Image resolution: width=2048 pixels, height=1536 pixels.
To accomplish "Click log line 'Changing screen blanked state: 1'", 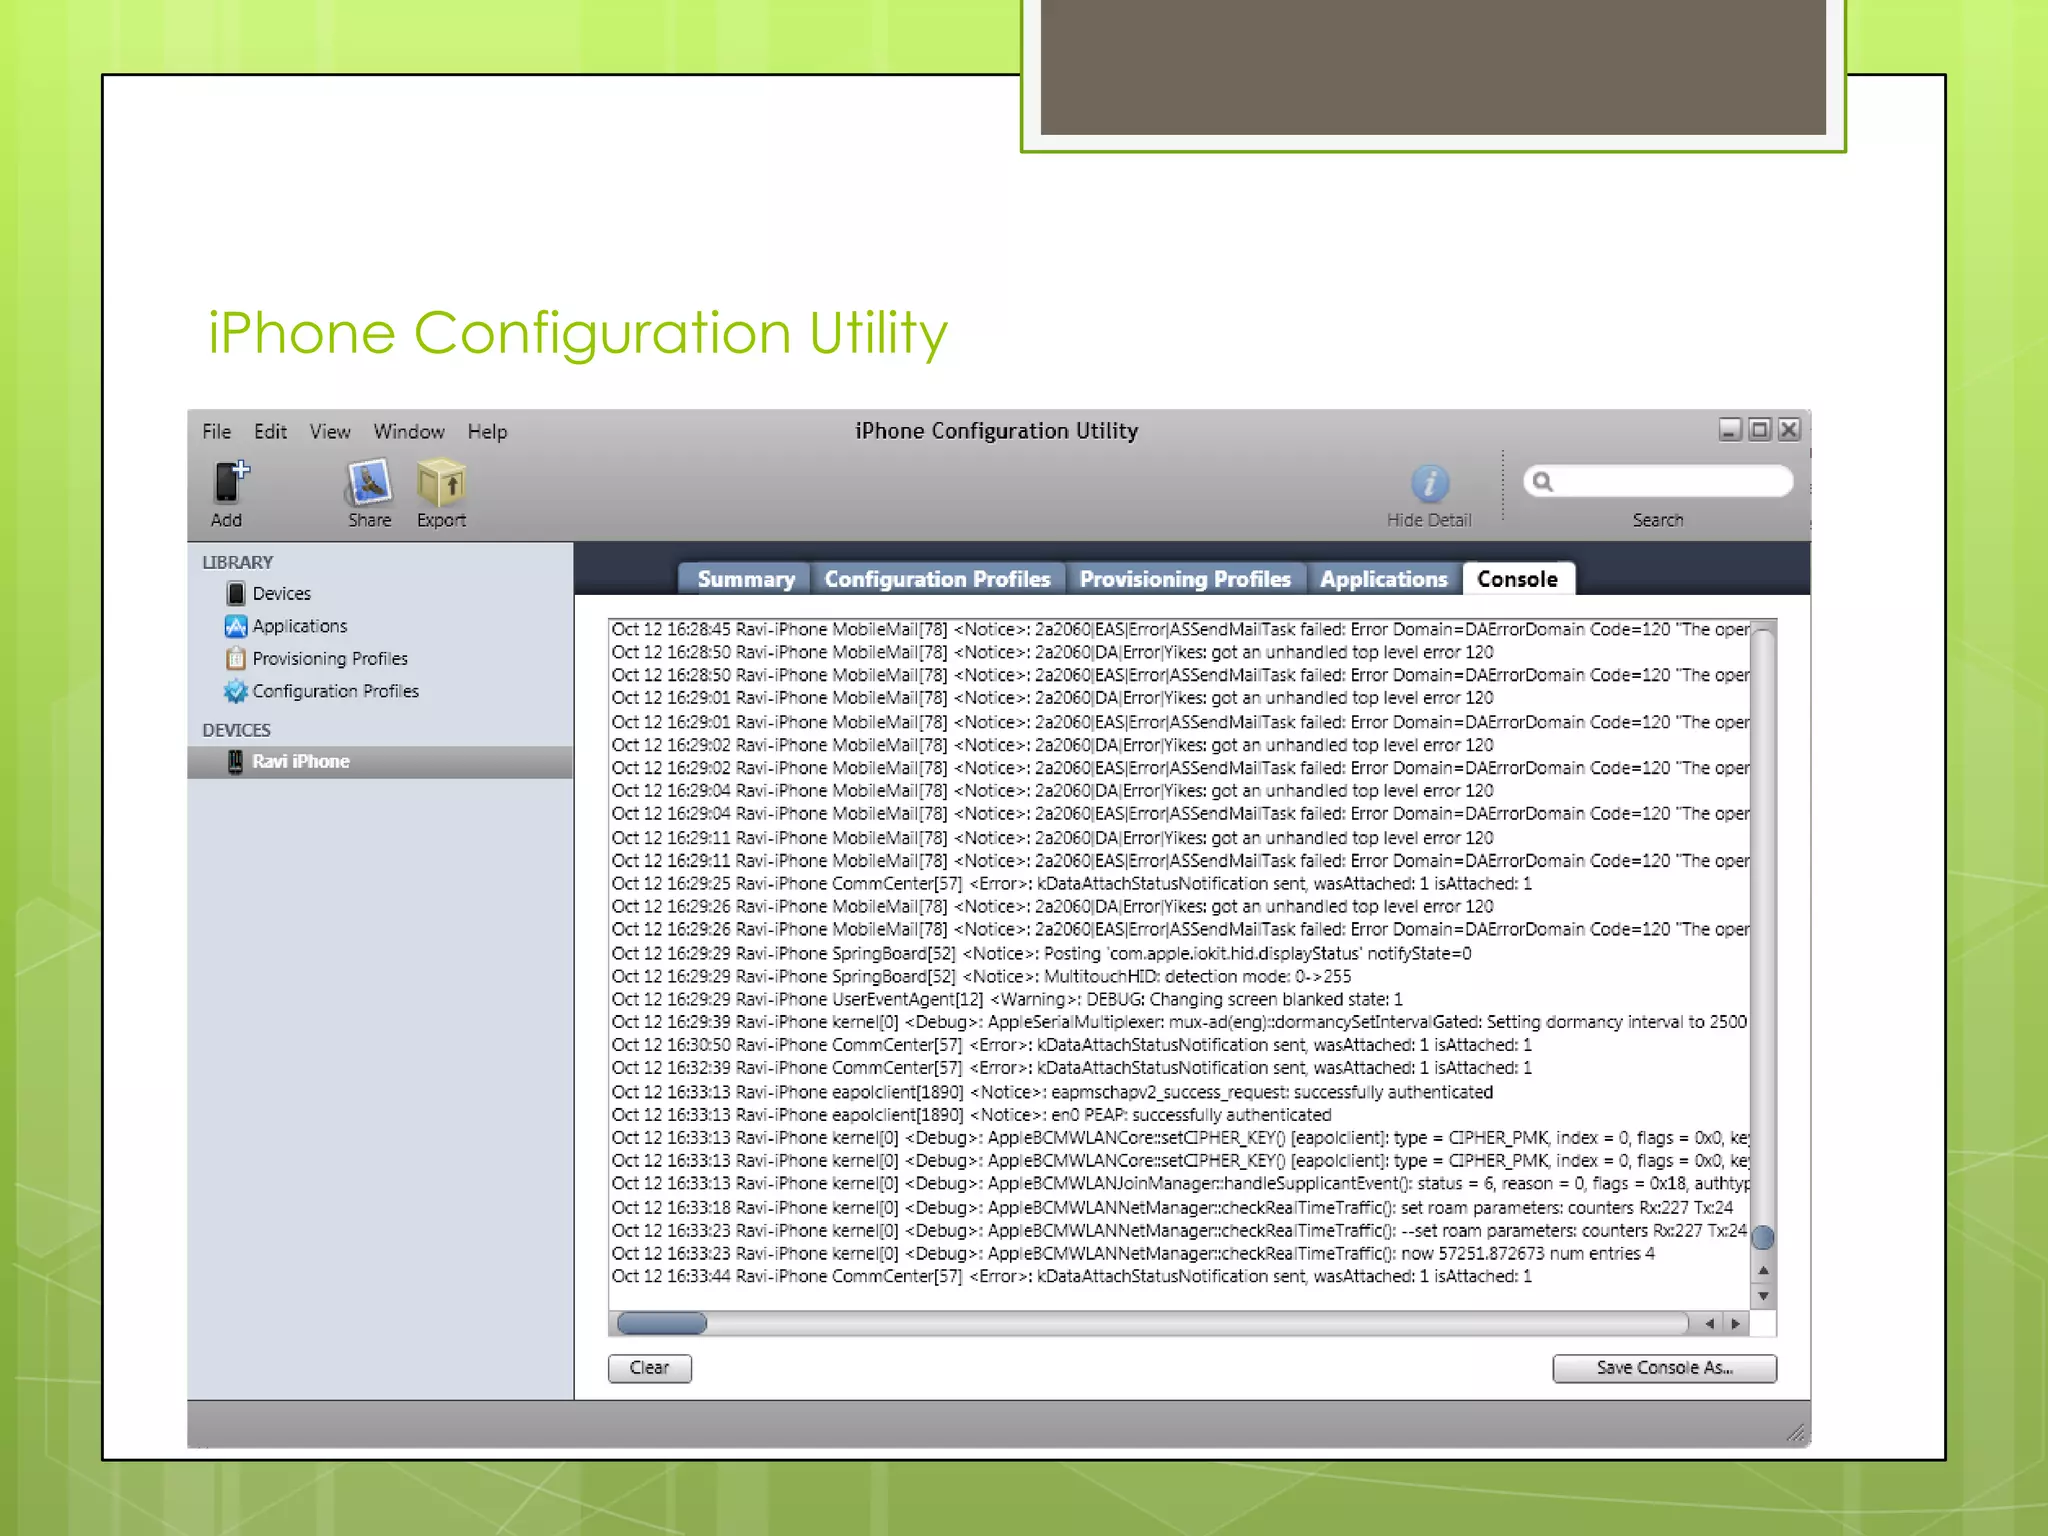I will pyautogui.click(x=1007, y=999).
